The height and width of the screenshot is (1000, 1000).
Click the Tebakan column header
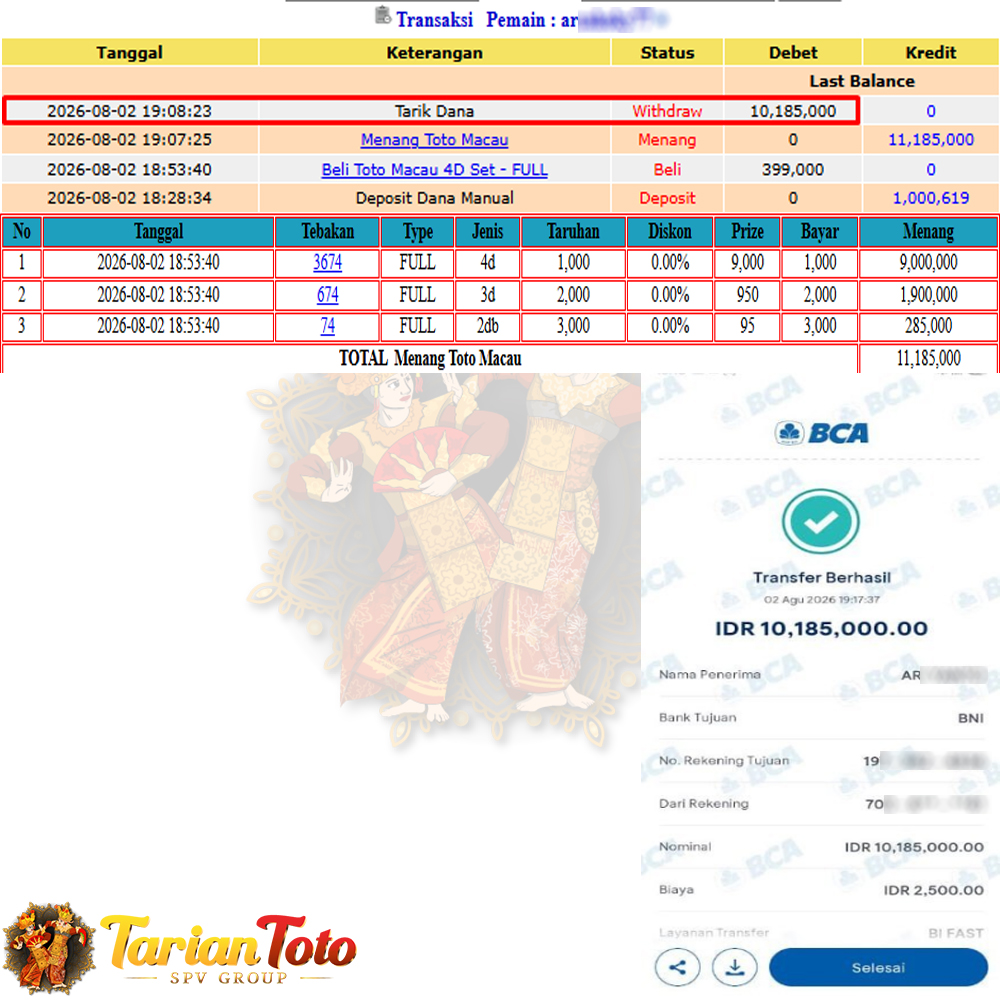click(x=327, y=232)
